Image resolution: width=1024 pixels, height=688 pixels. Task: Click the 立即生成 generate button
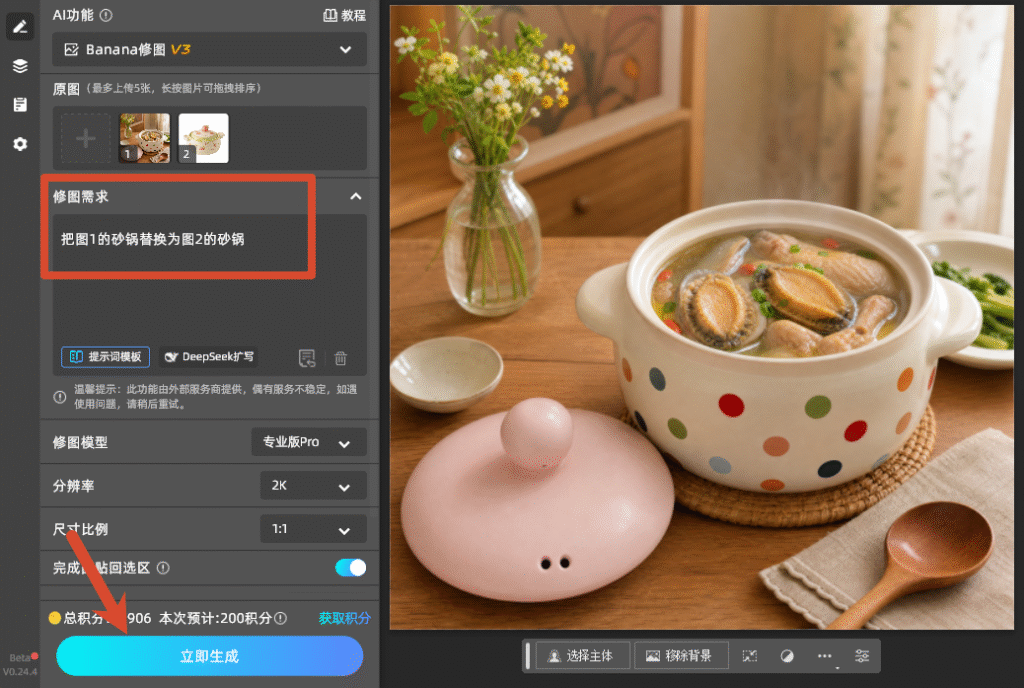pyautogui.click(x=209, y=656)
